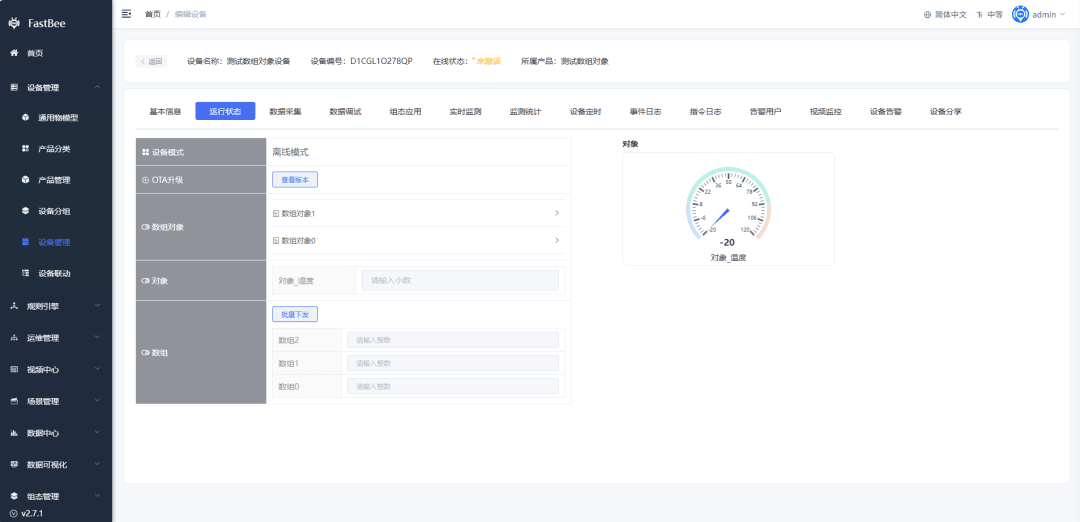Click the 组态管理 icon in sidebar
Screen dimensions: 1080x522
pyautogui.click(x=14, y=497)
